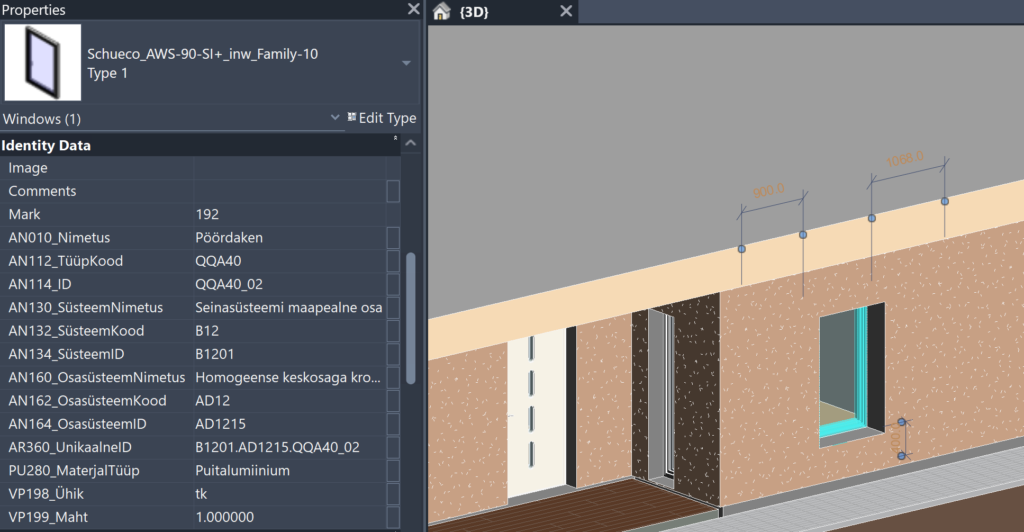Click the associate button beside Comments

(393, 191)
